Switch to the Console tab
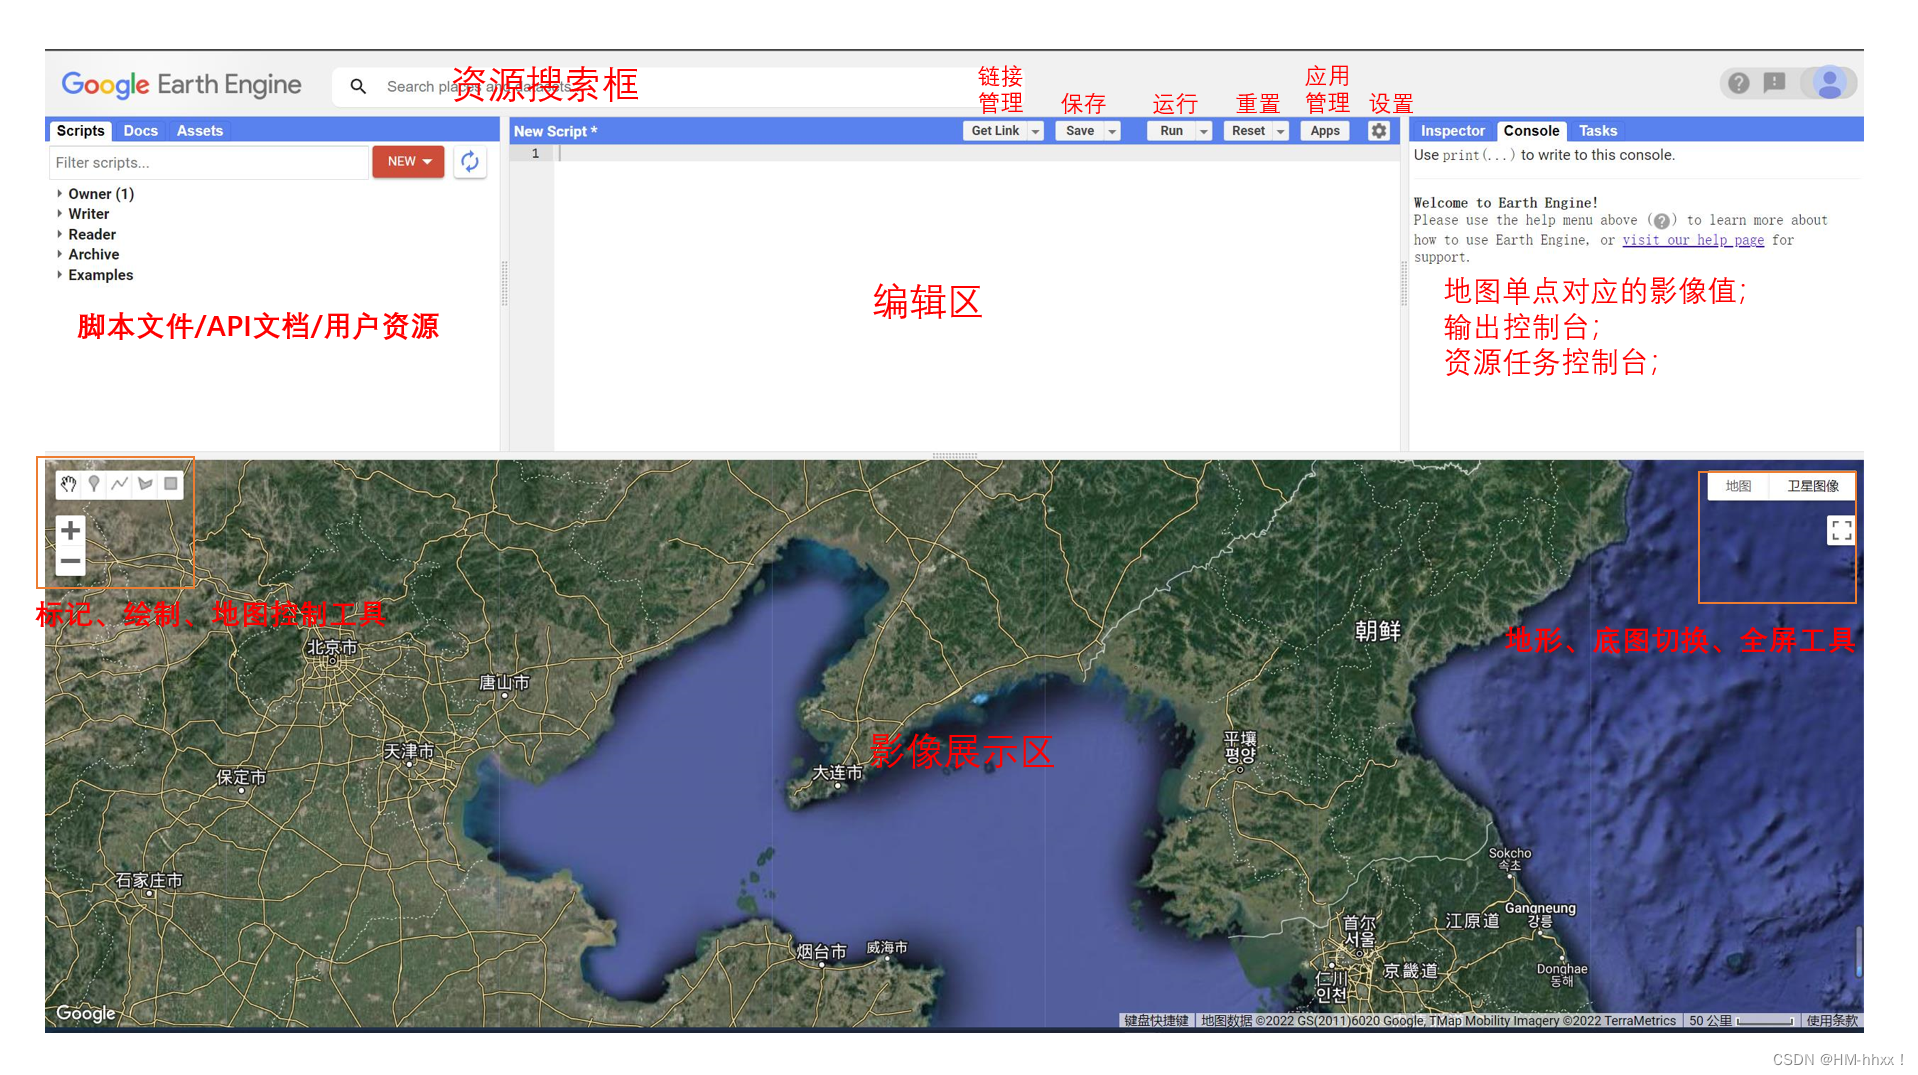1918x1075 pixels. [x=1531, y=131]
